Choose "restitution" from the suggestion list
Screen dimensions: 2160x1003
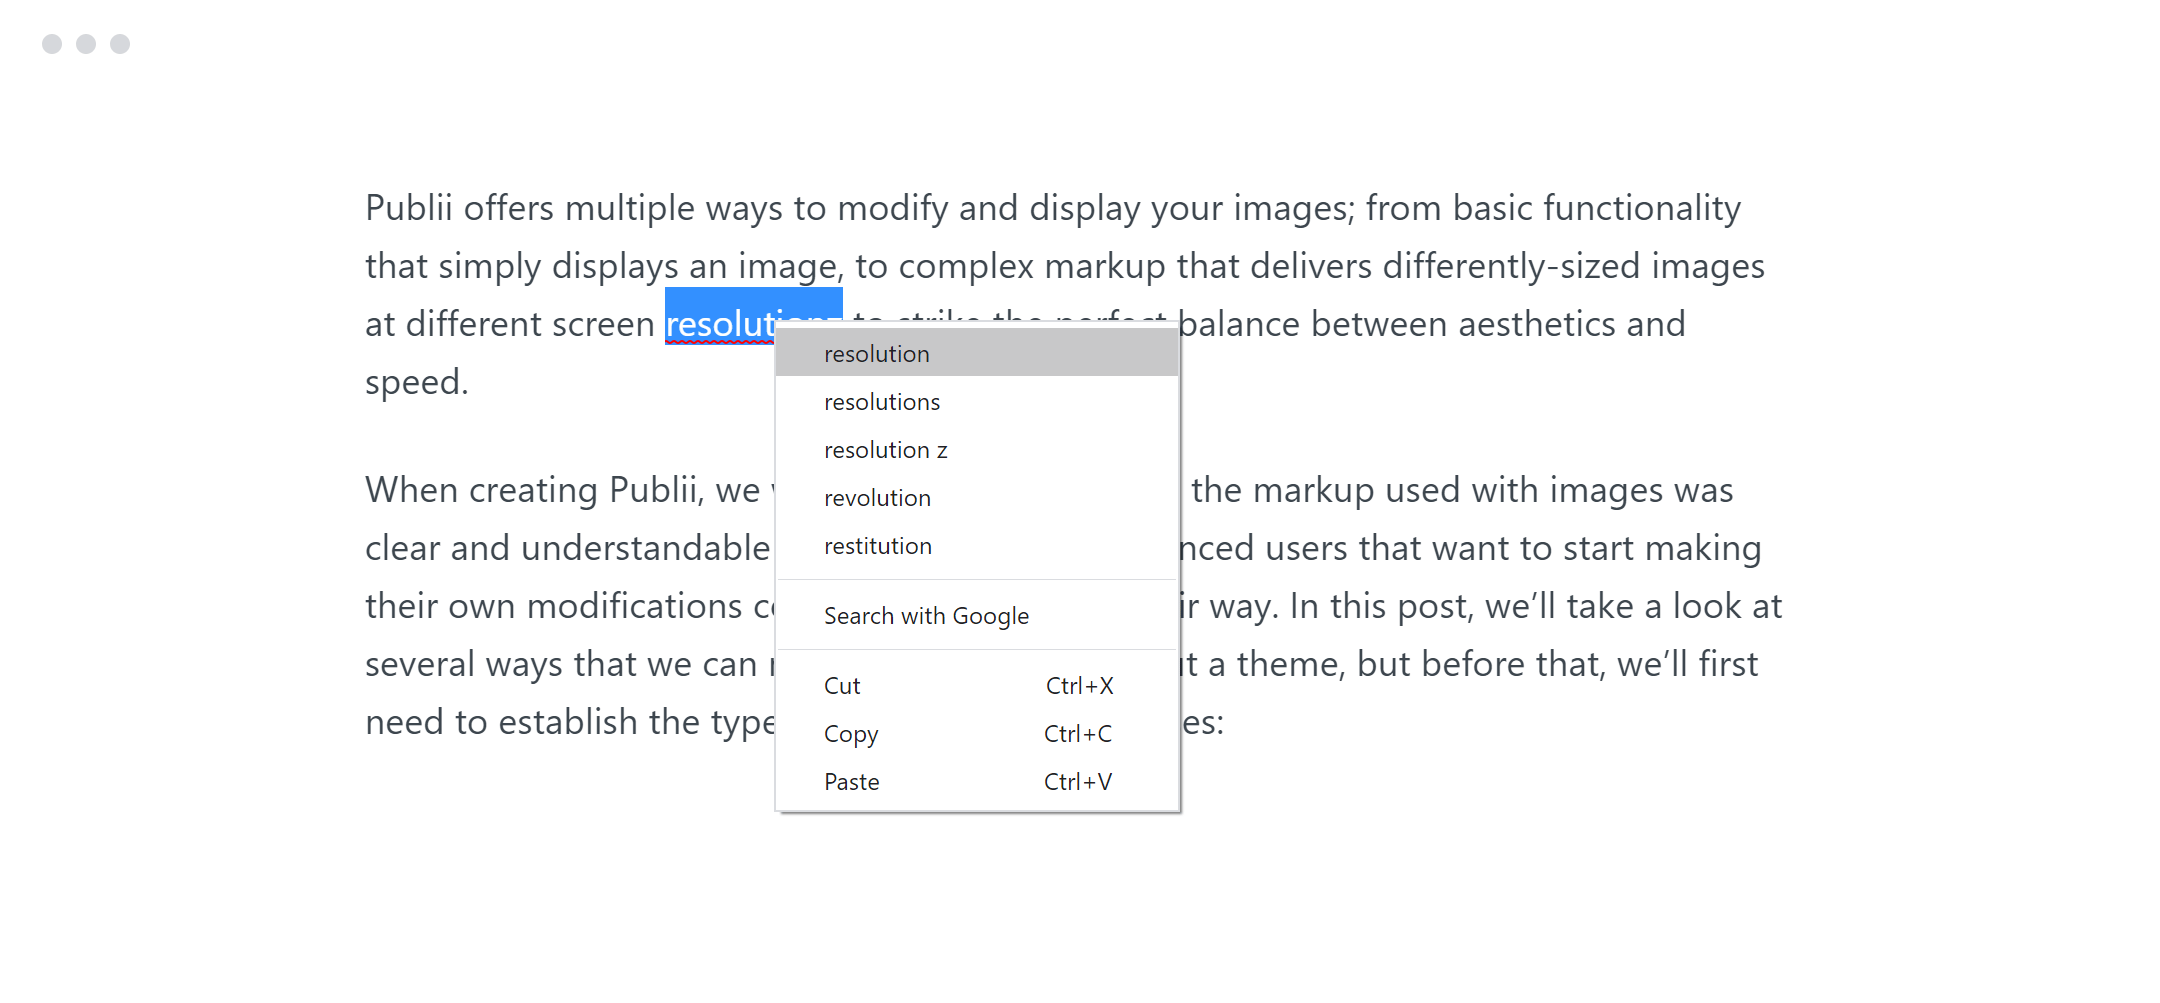click(x=877, y=545)
